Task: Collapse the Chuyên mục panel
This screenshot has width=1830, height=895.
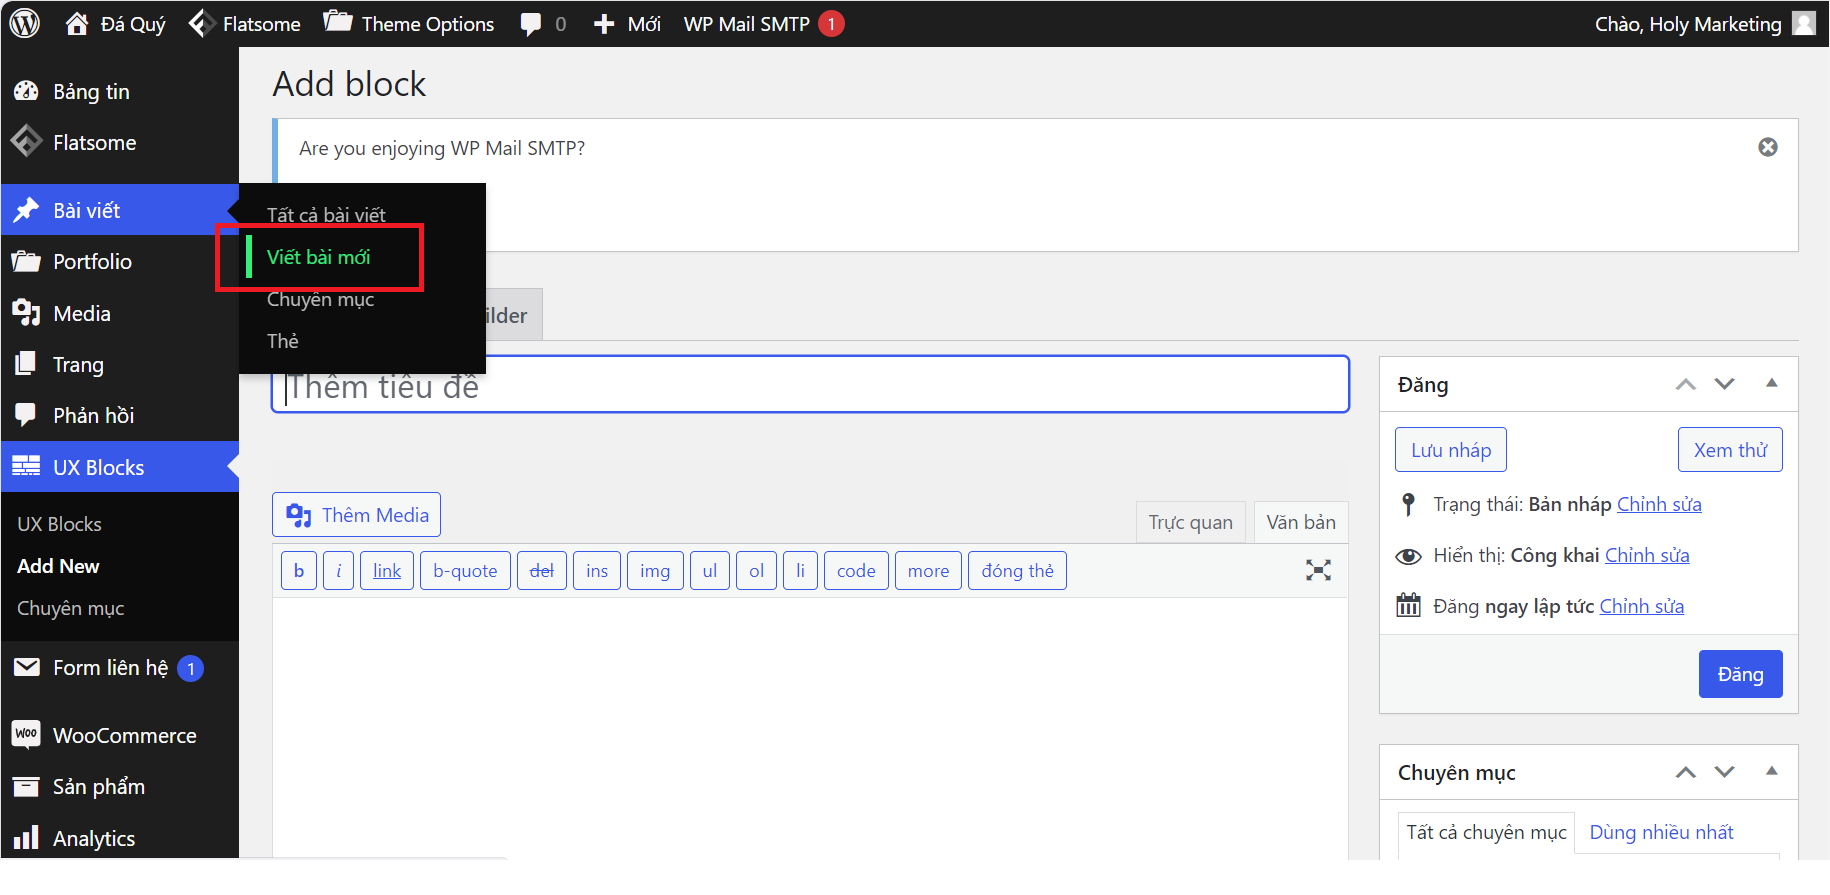Action: (x=1771, y=771)
